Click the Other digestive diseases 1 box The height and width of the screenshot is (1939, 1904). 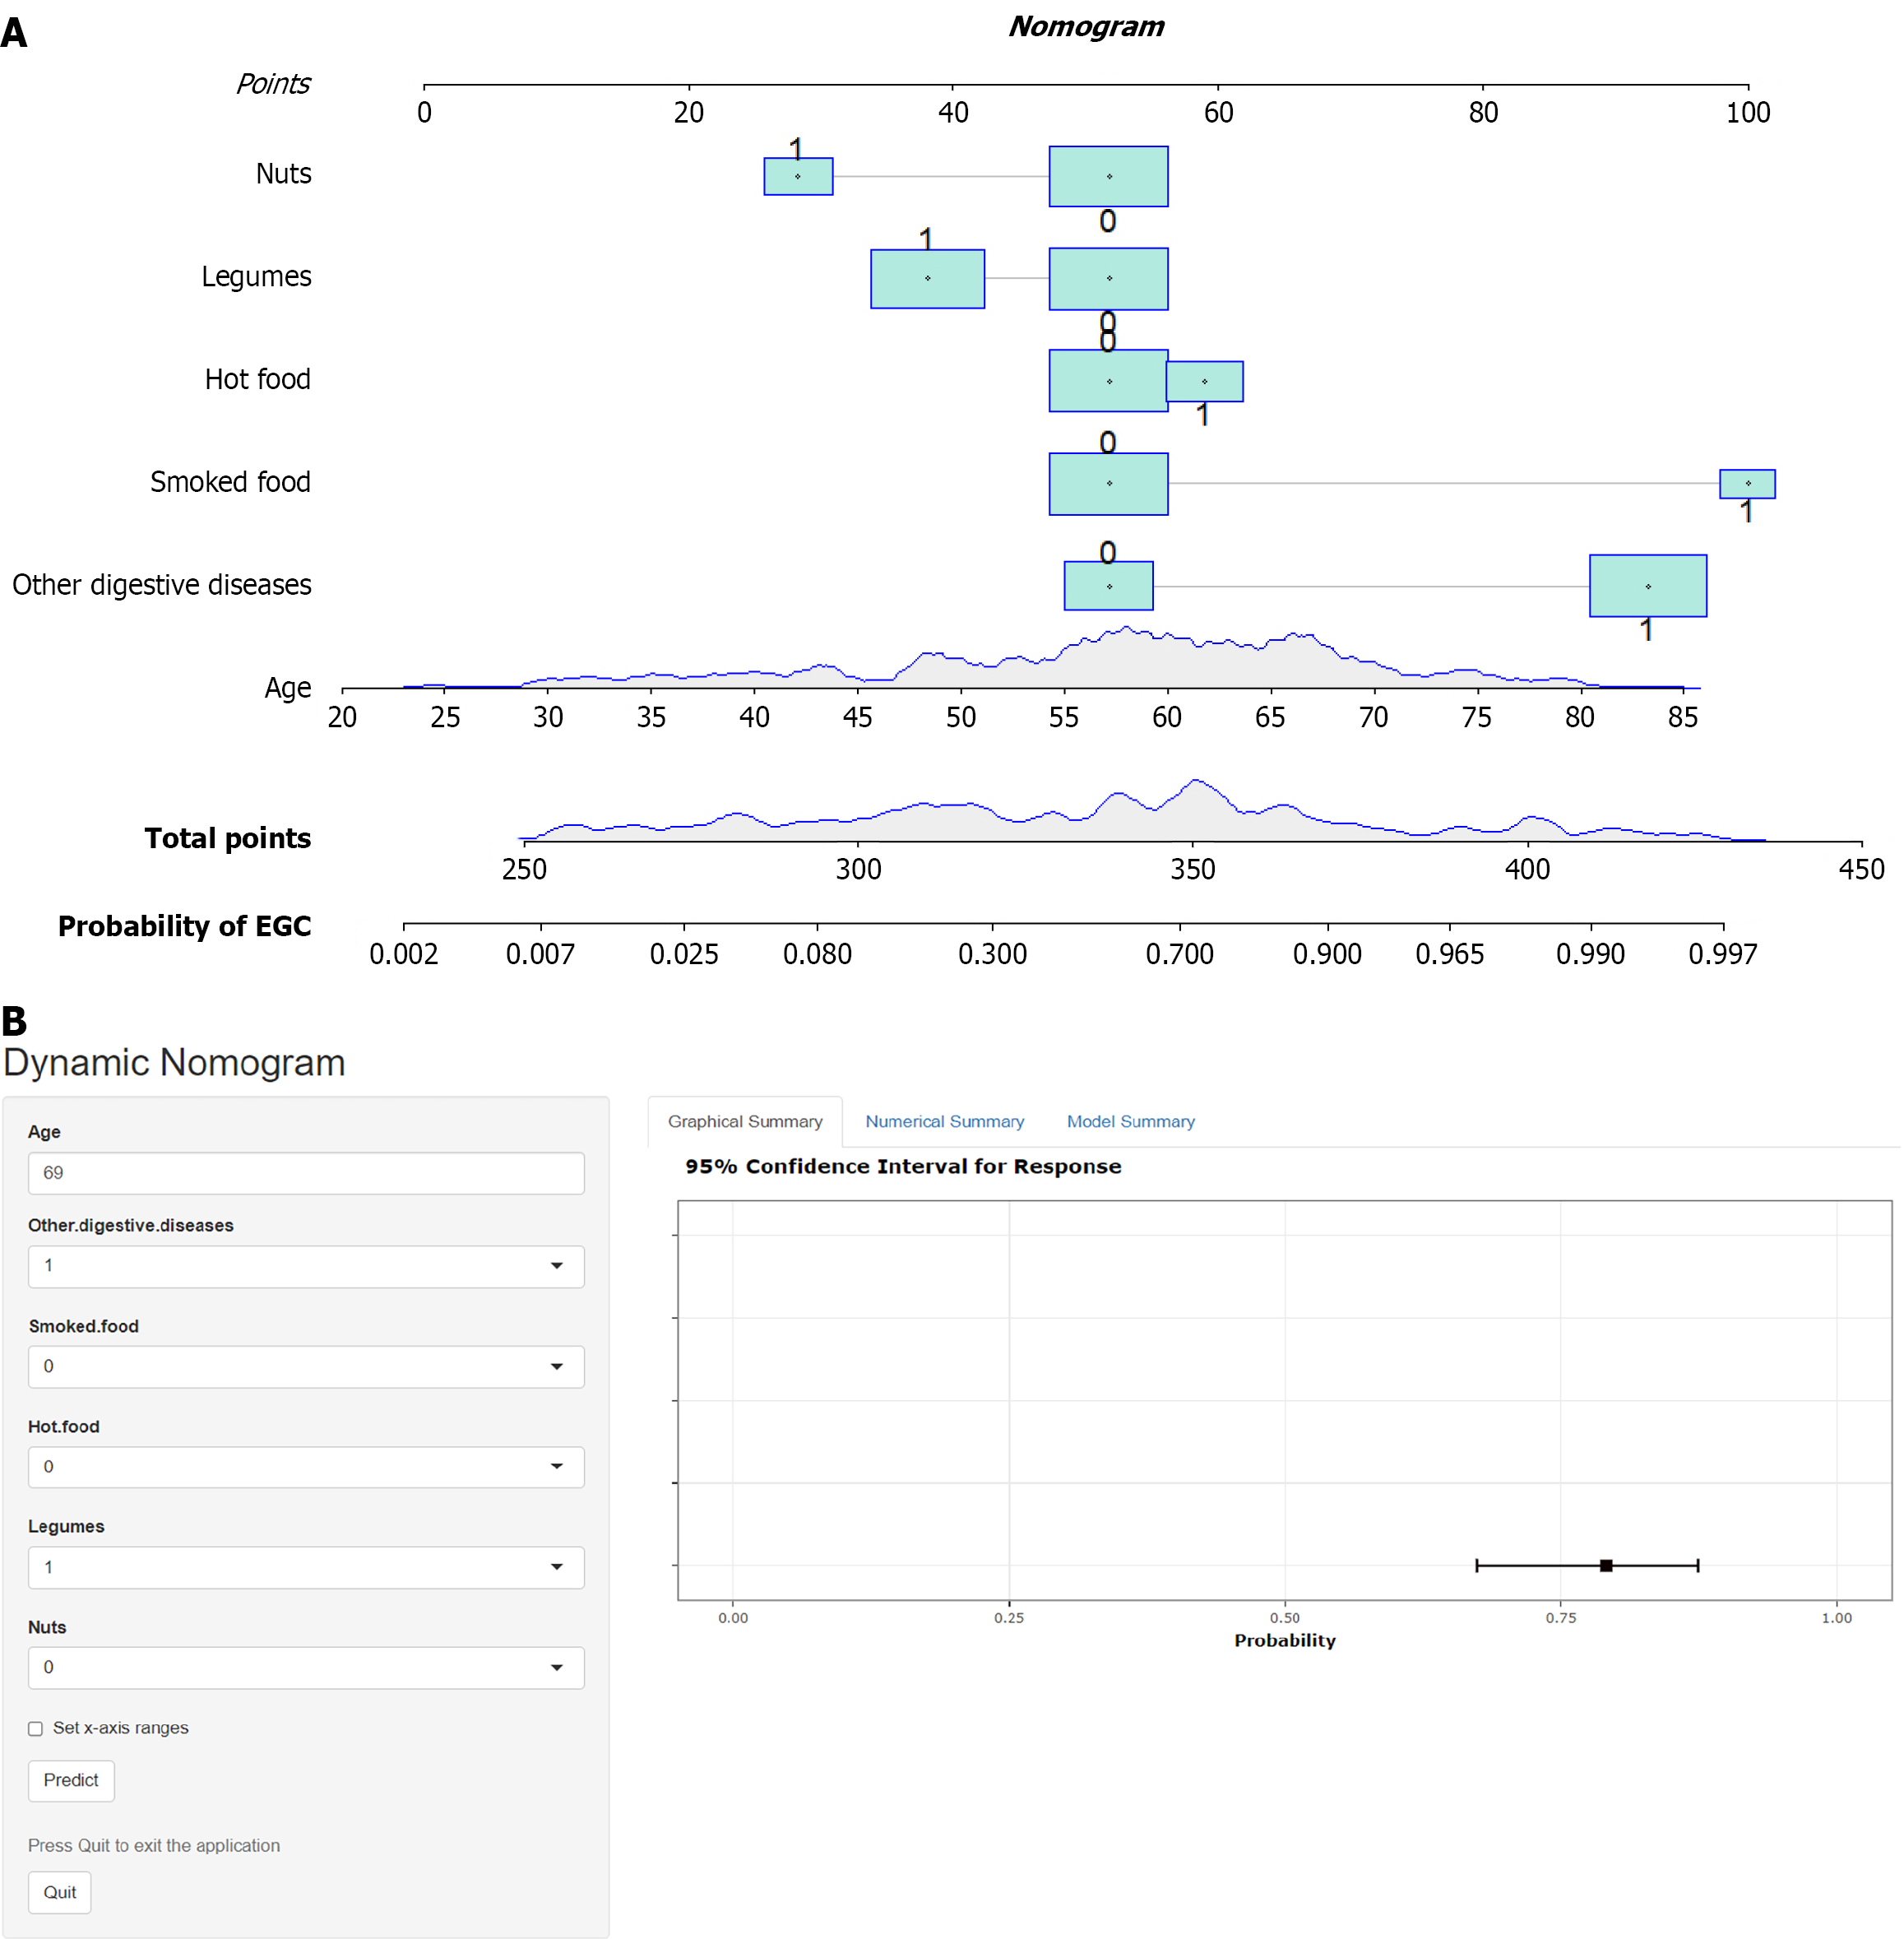[1647, 586]
